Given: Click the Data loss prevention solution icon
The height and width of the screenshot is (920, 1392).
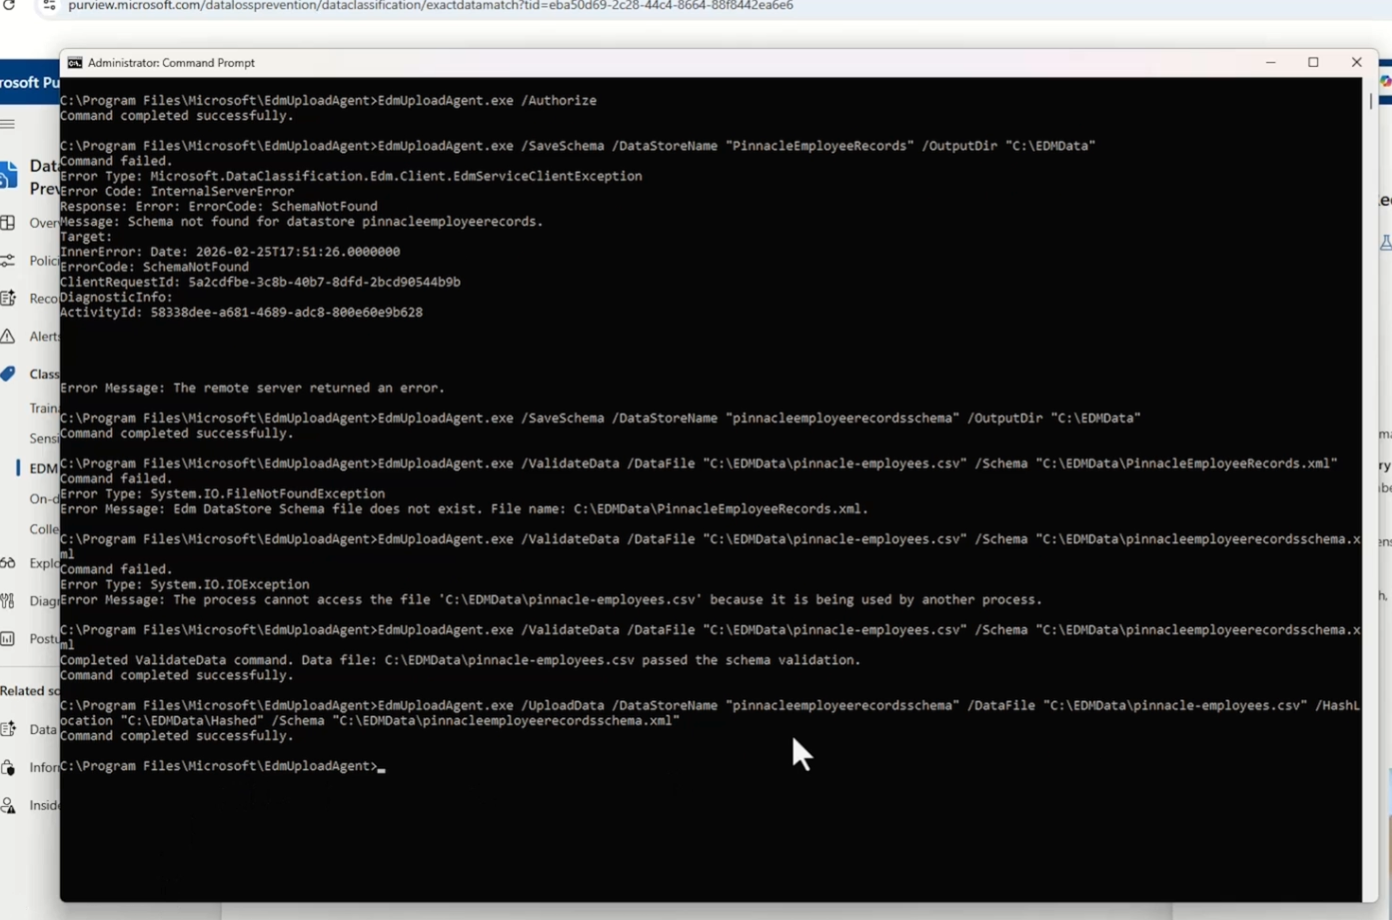Looking at the screenshot, I should pyautogui.click(x=9, y=176).
